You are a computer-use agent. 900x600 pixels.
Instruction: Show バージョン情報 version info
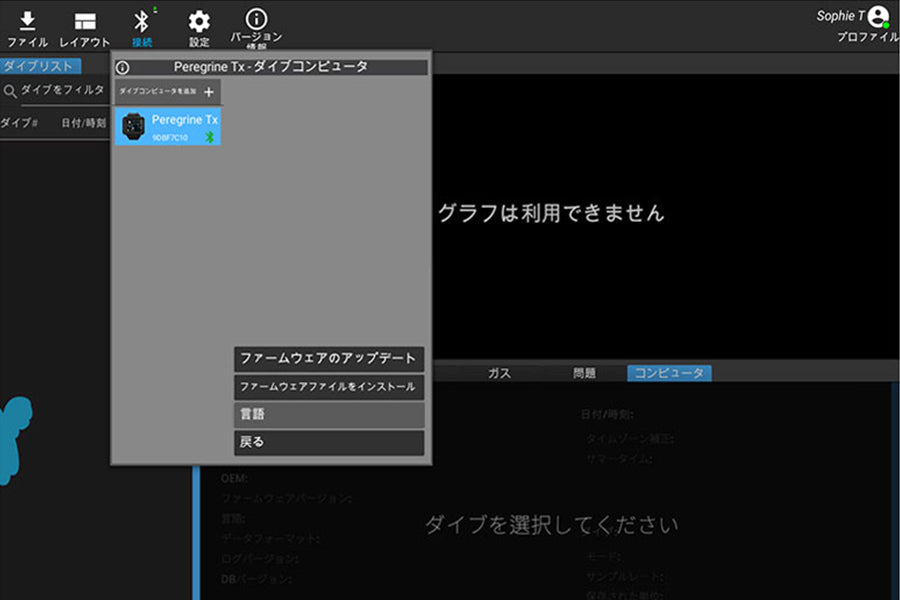(x=256, y=20)
